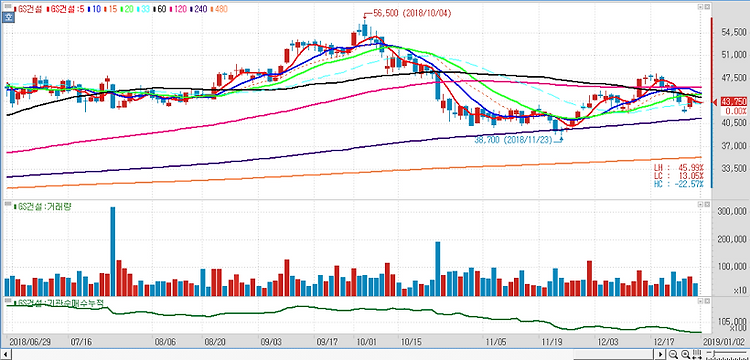
Task: Click the horizontal scrollbar right arrow
Action: click(x=661, y=354)
